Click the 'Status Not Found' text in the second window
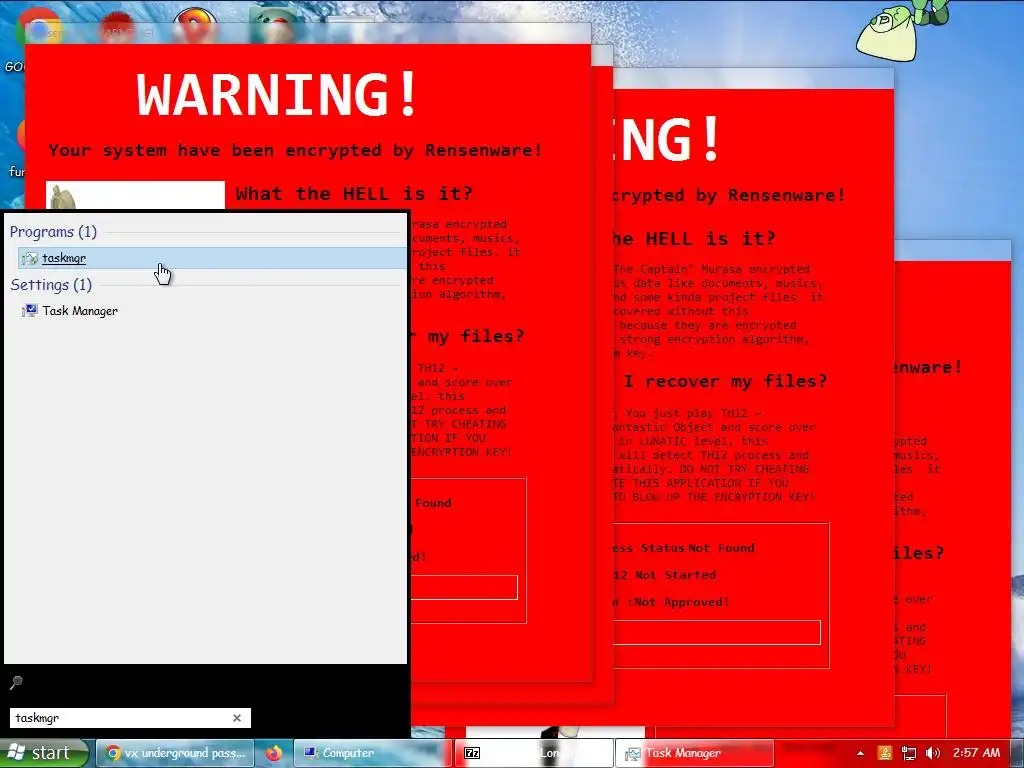Viewport: 1024px width, 768px height. point(697,548)
